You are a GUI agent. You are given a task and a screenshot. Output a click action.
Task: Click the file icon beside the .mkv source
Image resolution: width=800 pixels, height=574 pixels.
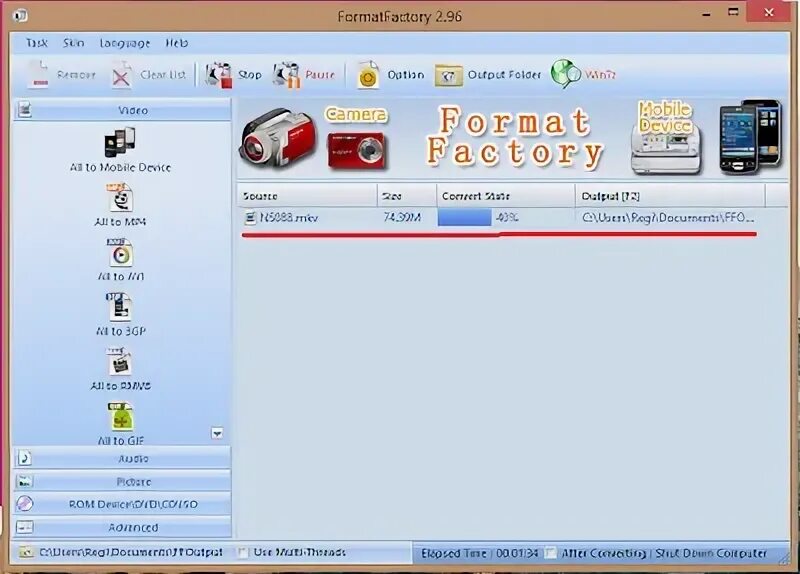(x=250, y=218)
